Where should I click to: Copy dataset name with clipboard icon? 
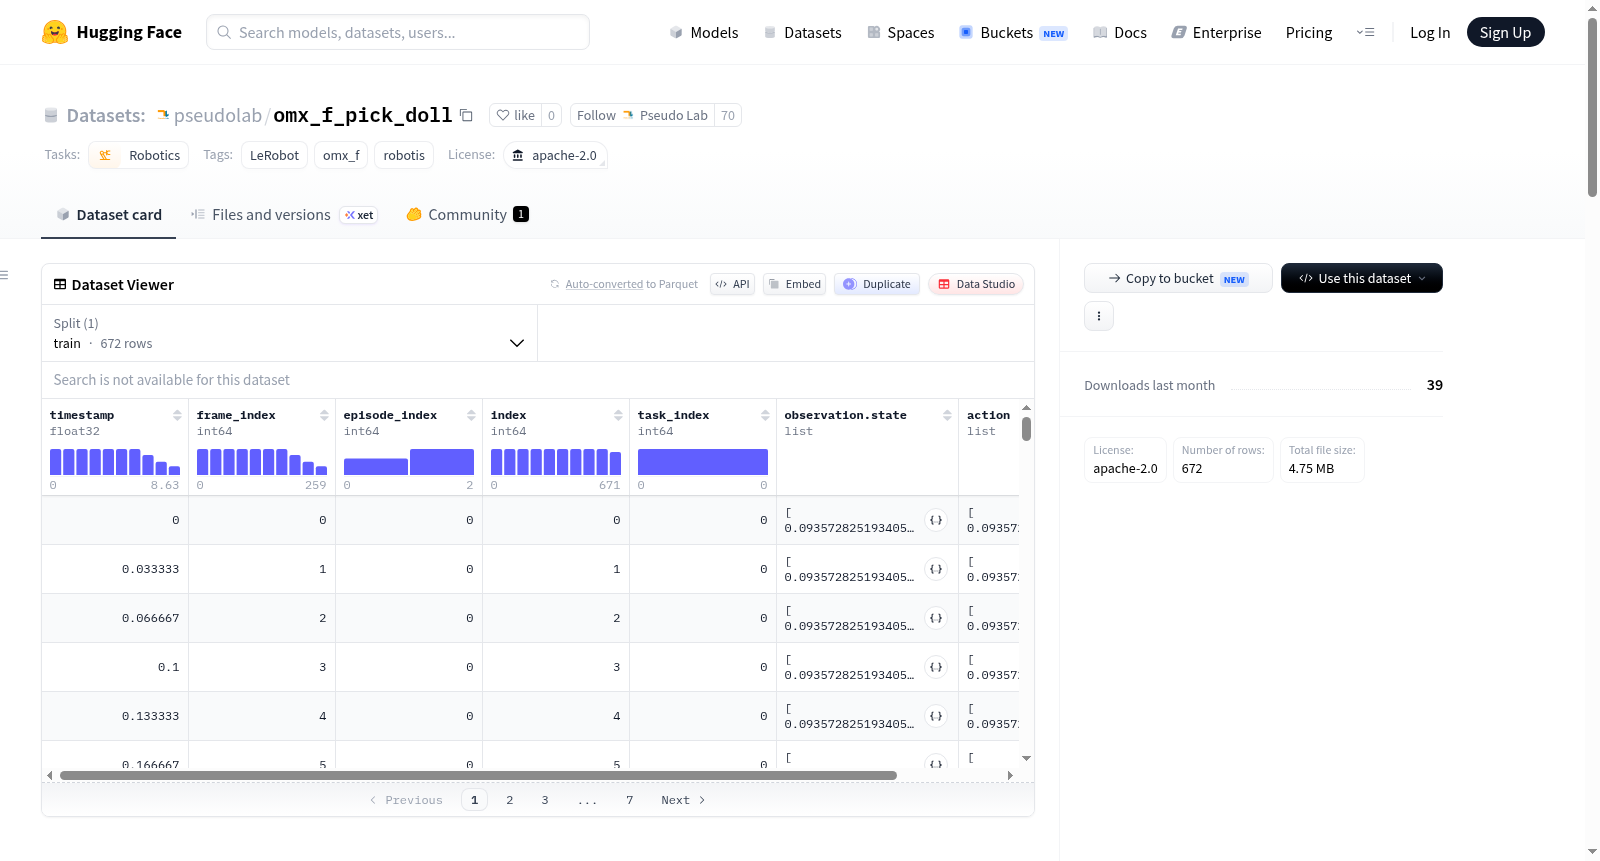[x=466, y=115]
